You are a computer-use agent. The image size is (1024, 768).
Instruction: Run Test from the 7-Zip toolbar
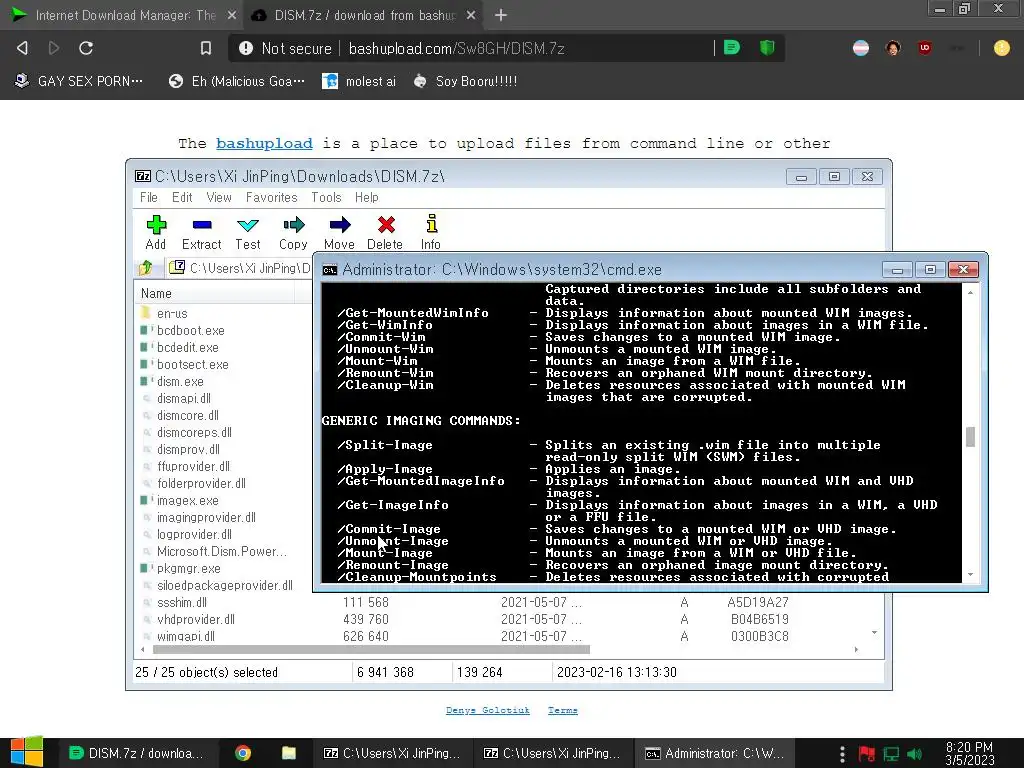tap(248, 232)
